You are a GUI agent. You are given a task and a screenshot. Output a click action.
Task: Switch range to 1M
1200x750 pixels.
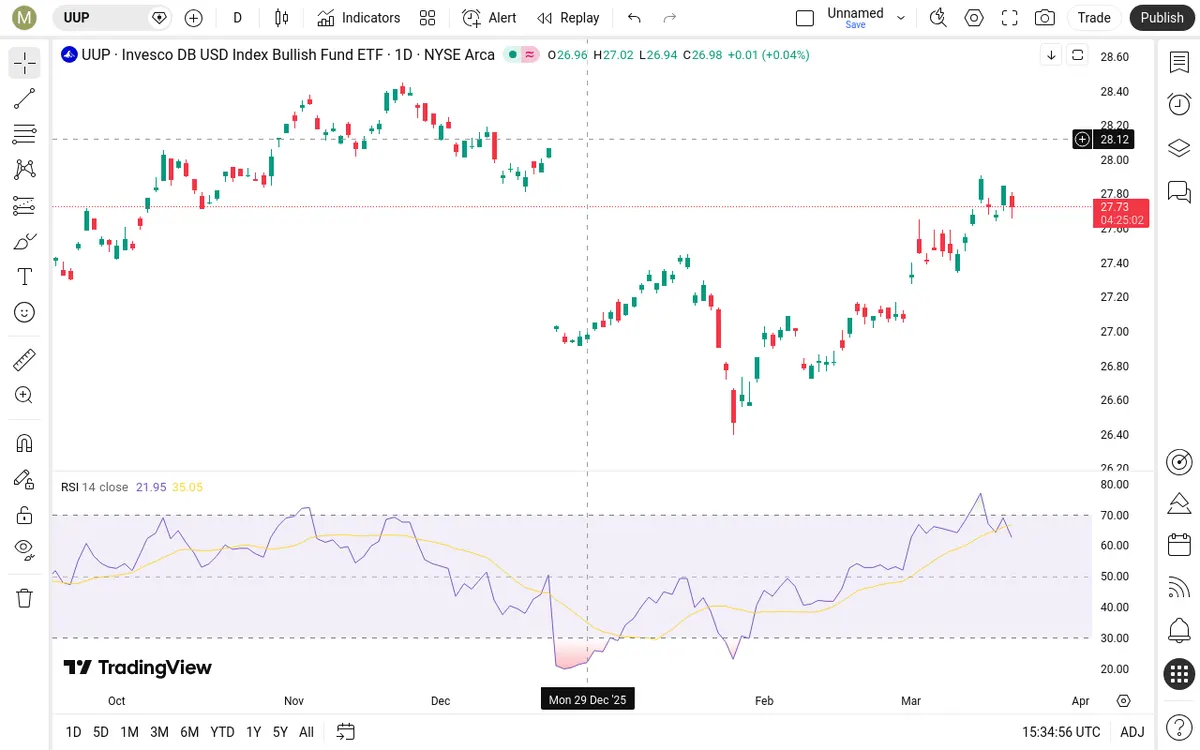click(x=129, y=732)
